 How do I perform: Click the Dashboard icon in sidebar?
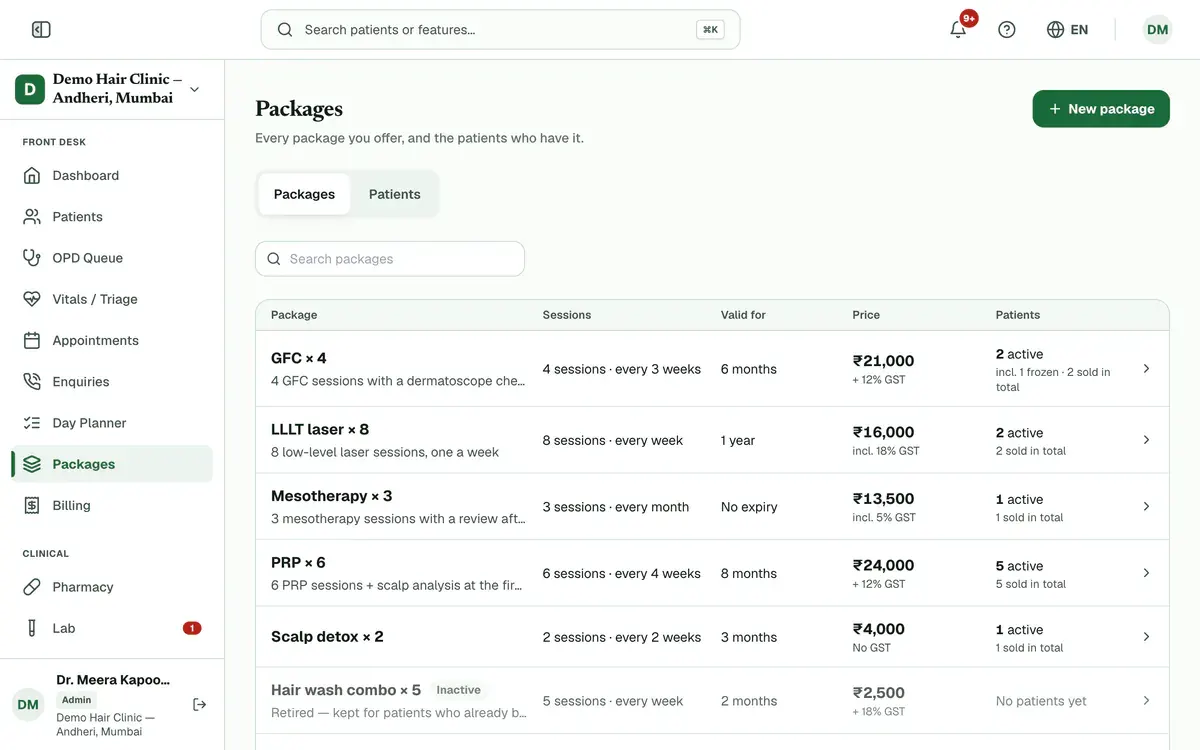(32, 176)
